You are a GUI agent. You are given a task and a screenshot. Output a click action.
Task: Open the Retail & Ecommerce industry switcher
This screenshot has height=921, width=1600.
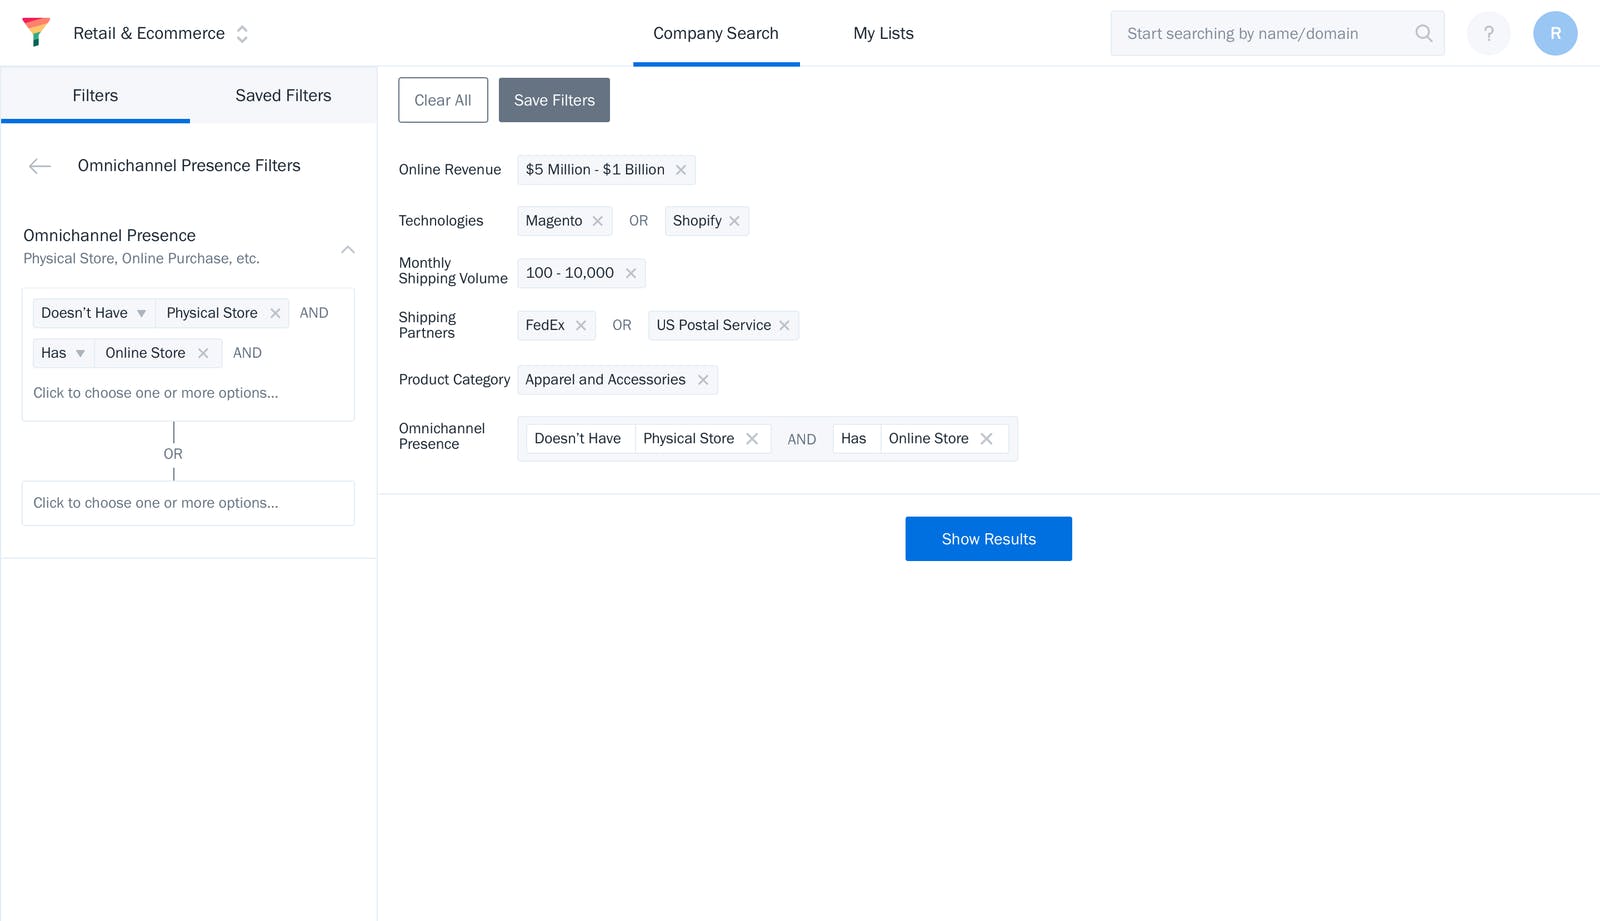coord(161,33)
